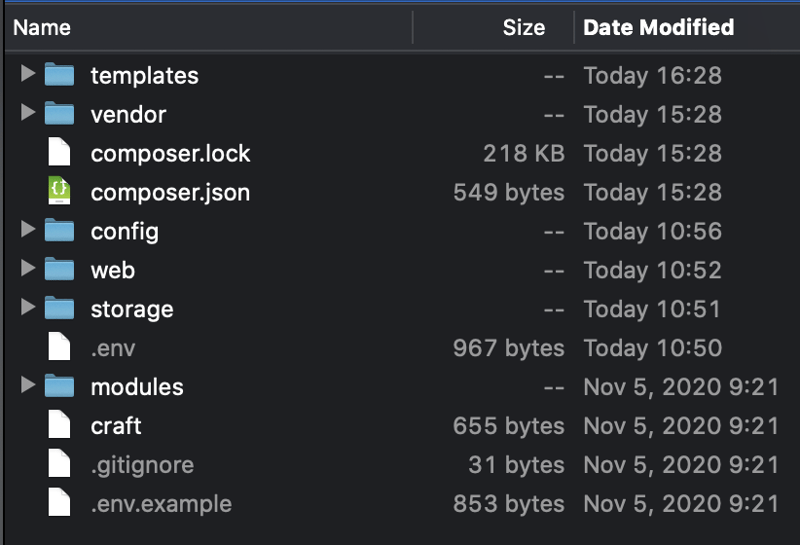Expand the modules folder disclosure triangle
This screenshot has width=800, height=545.
[28, 386]
